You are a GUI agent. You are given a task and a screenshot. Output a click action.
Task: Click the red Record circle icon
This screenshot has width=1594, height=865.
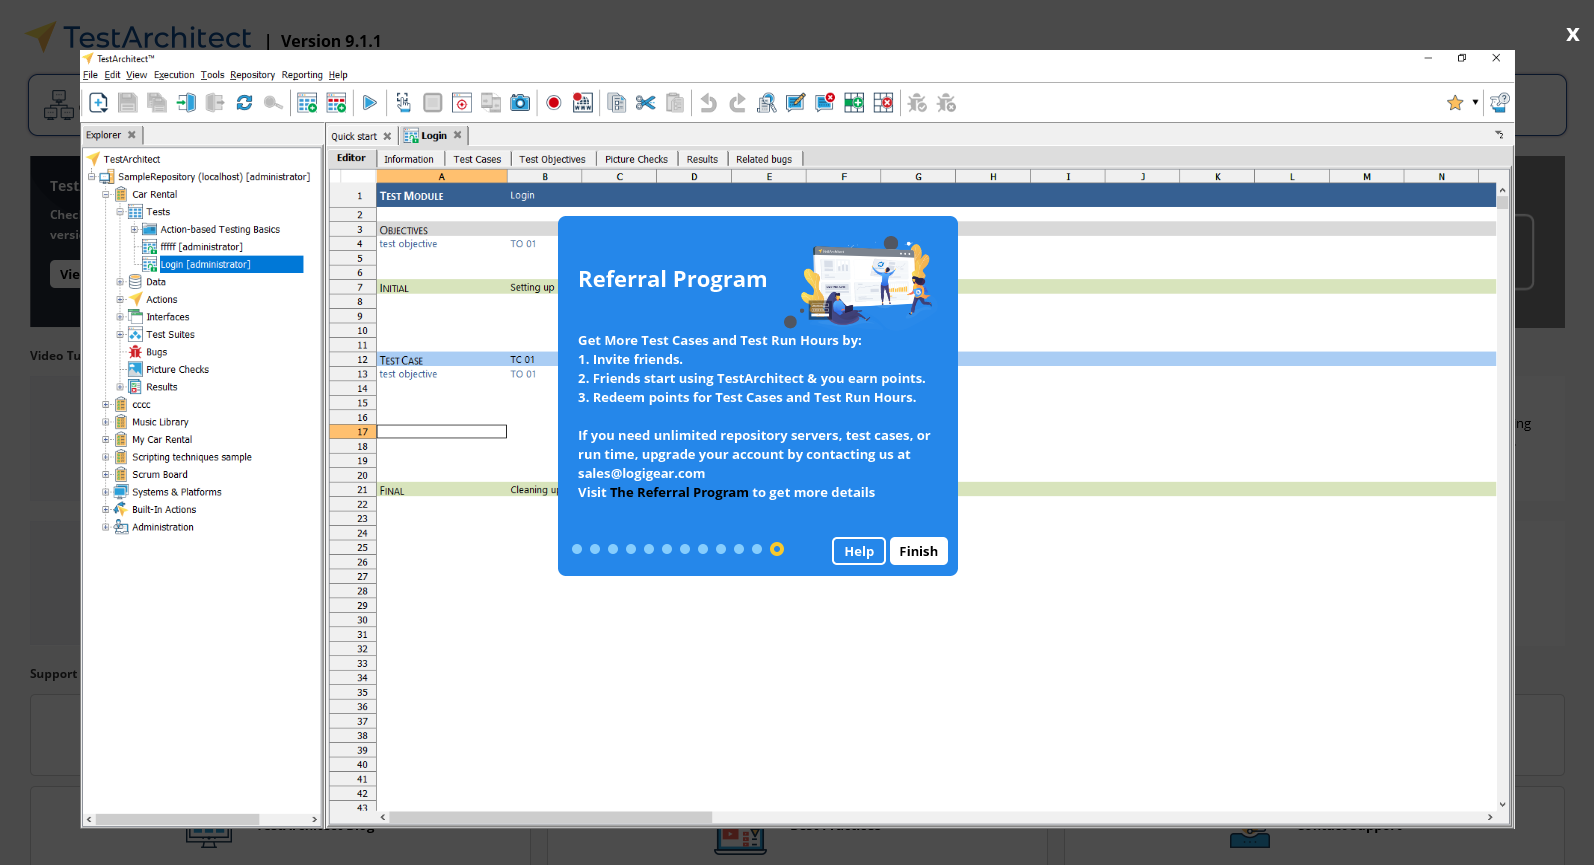[553, 102]
